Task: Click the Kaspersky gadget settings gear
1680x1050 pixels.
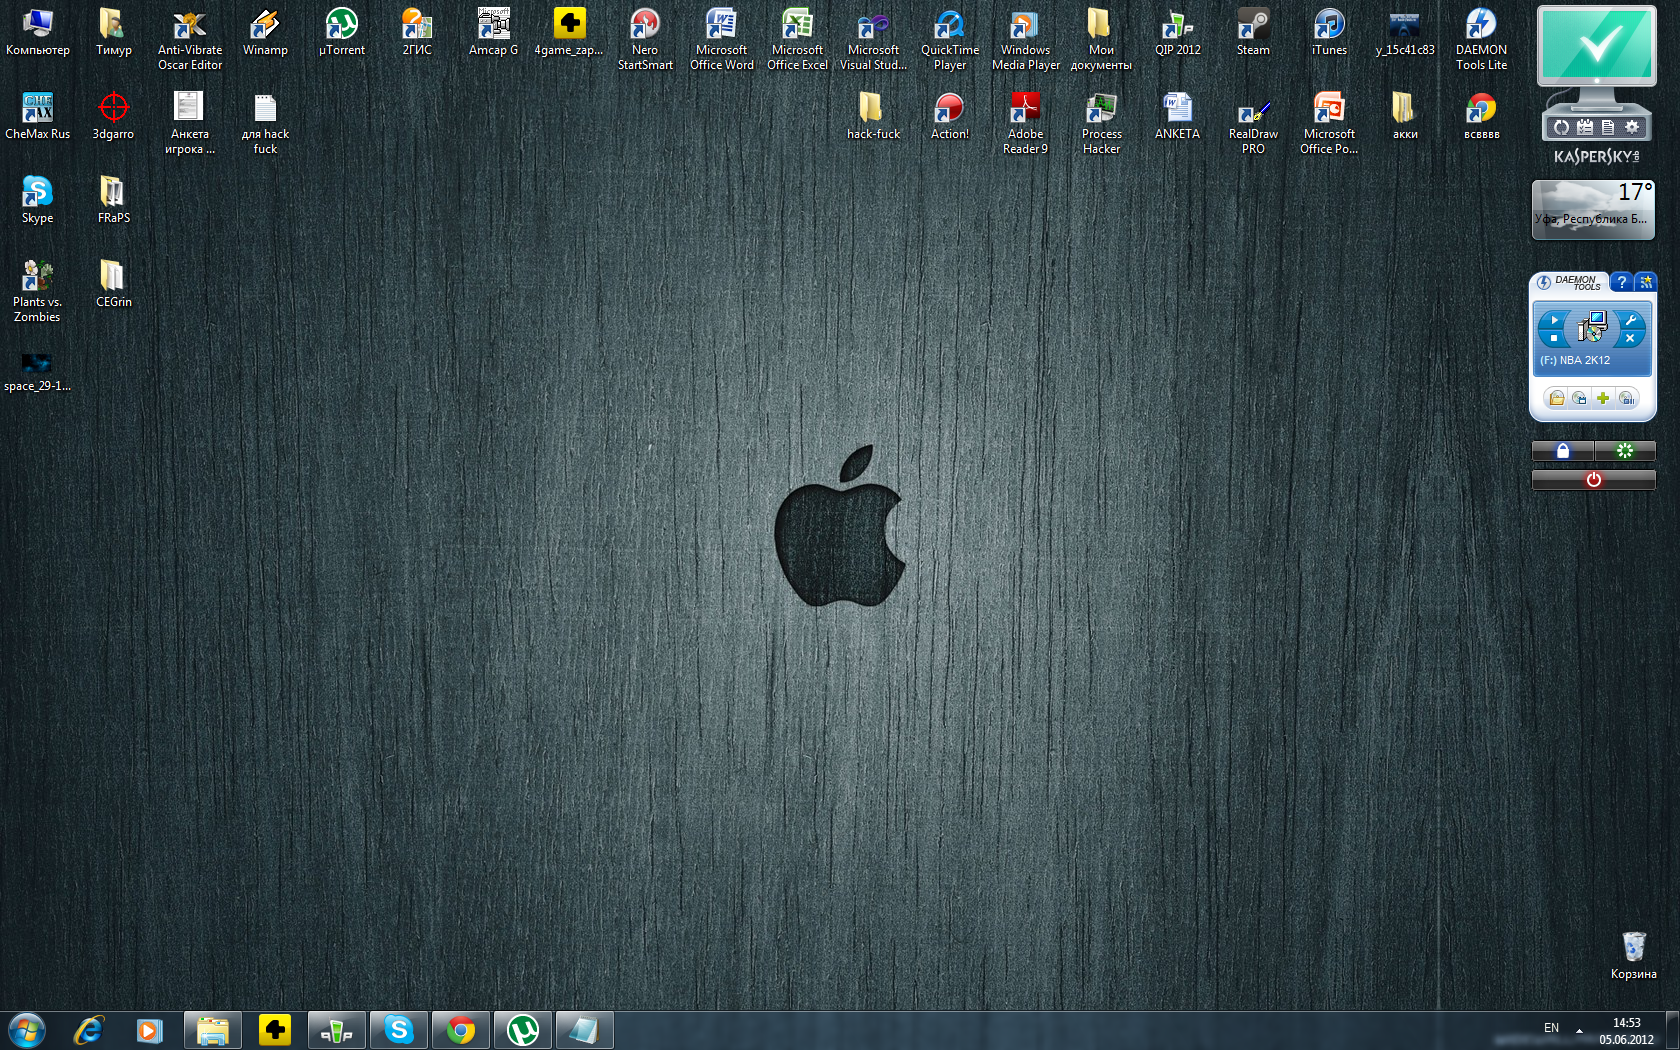Action: point(1632,127)
